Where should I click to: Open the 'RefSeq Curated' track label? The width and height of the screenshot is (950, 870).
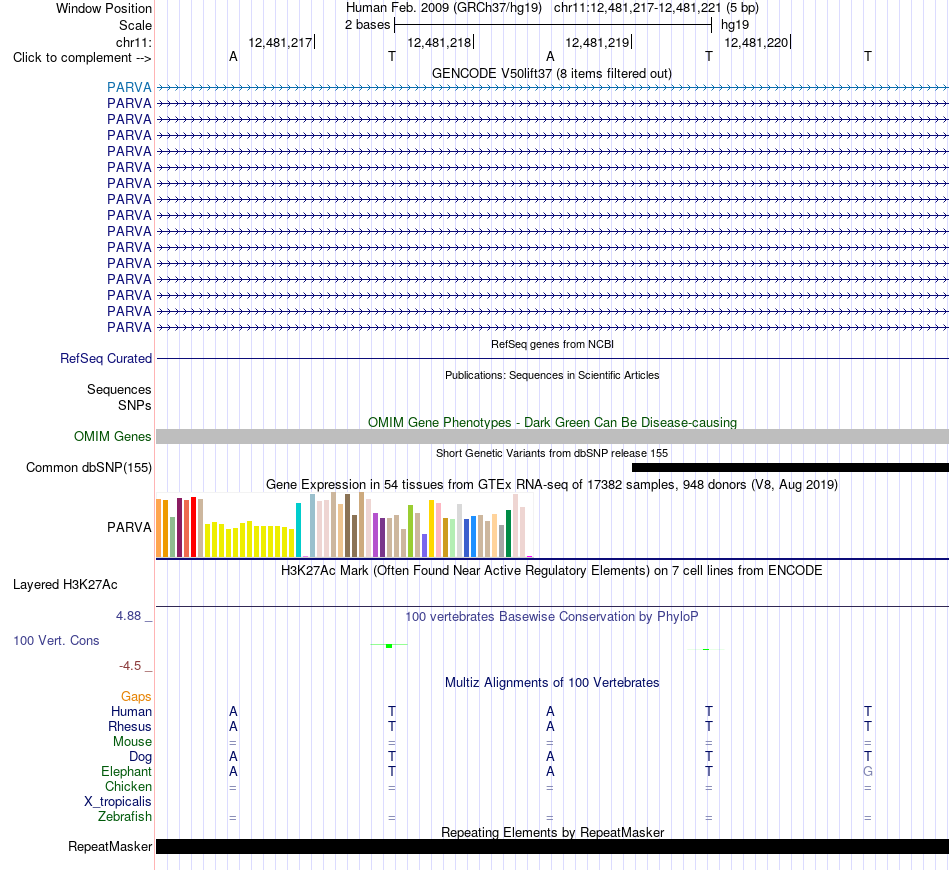[106, 359]
